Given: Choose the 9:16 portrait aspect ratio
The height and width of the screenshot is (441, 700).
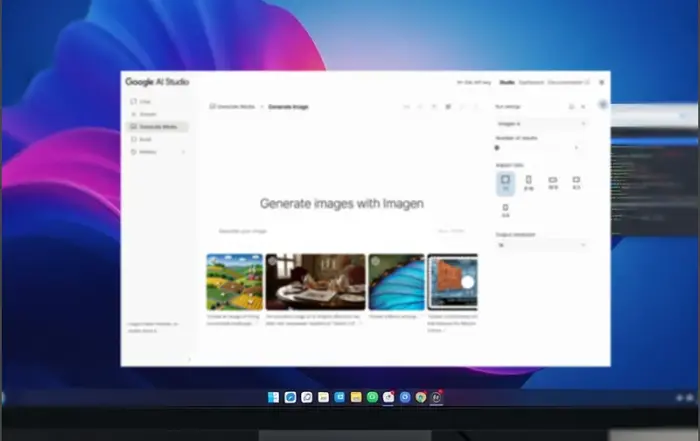Looking at the screenshot, I should click(528, 182).
